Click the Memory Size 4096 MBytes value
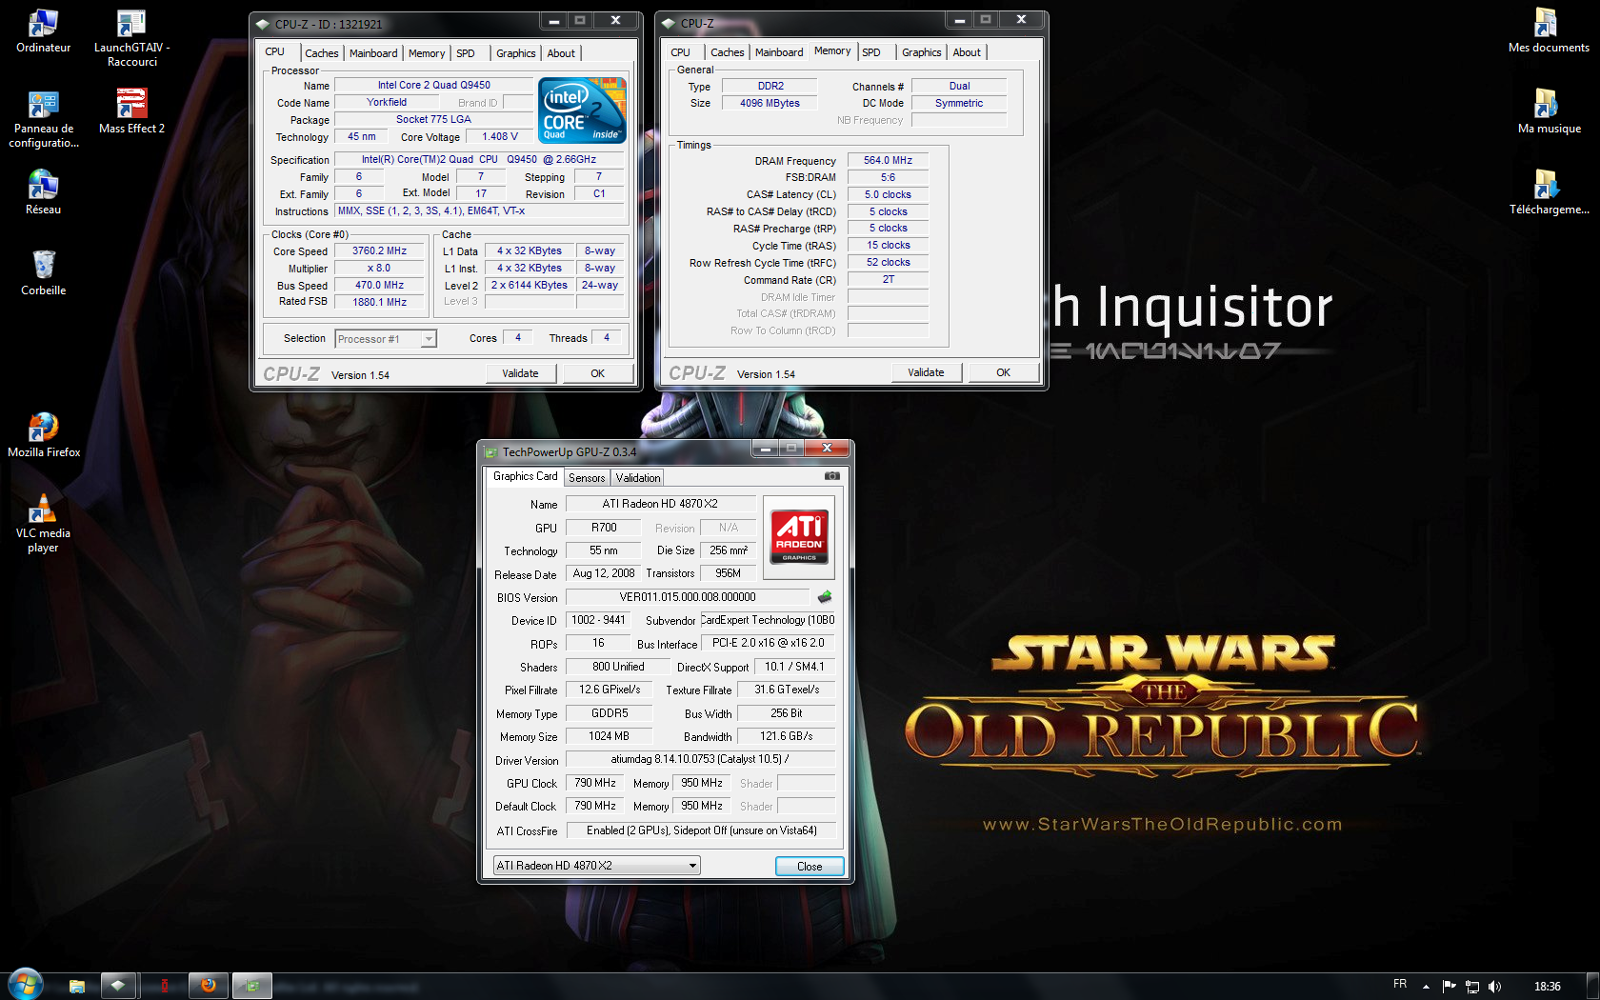Image resolution: width=1600 pixels, height=1000 pixels. (x=770, y=103)
